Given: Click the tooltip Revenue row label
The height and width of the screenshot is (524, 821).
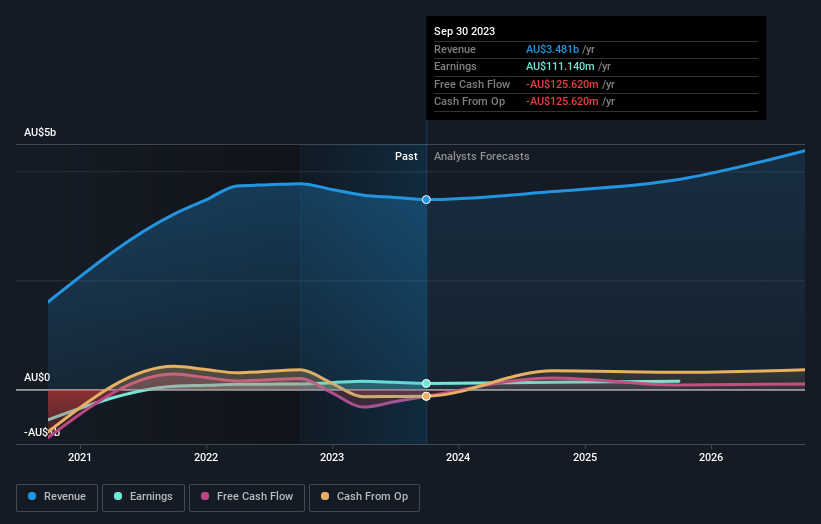Looking at the screenshot, I should tap(454, 49).
